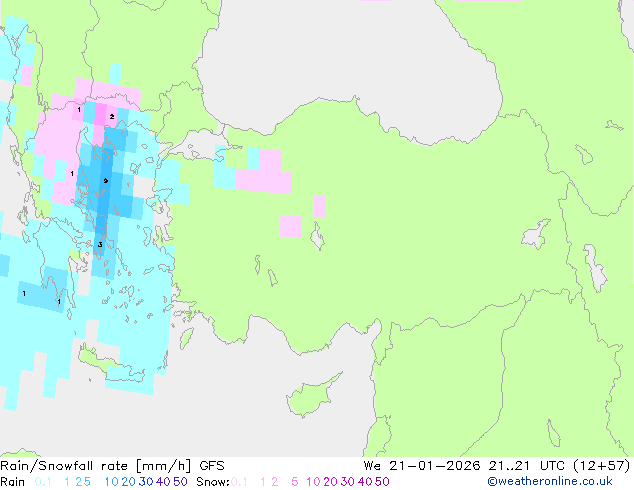The width and height of the screenshot is (634, 490).
Task: Select the Rain legend value 20
Action: tap(129, 482)
